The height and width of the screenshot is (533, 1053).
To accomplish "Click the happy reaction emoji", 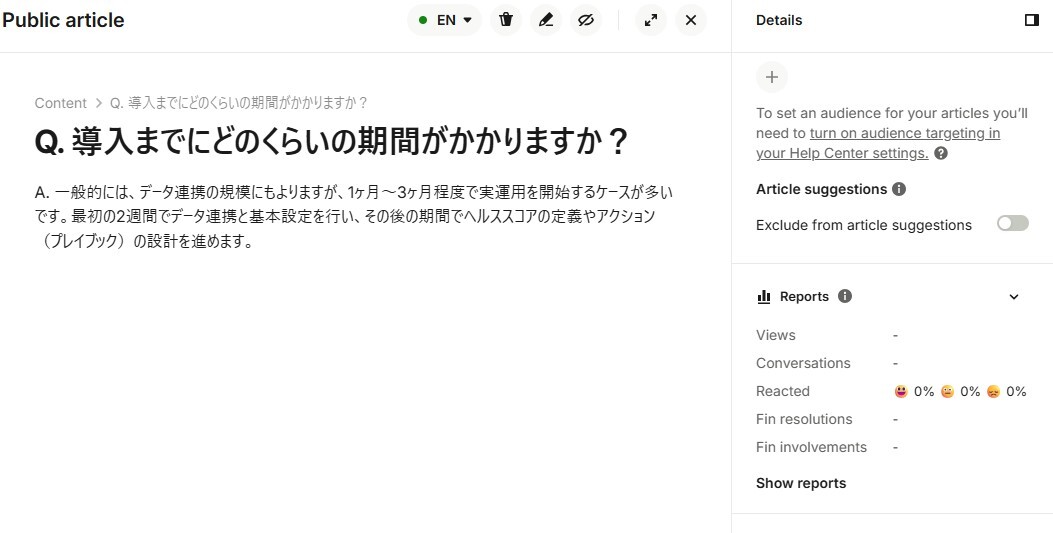I will click(901, 391).
